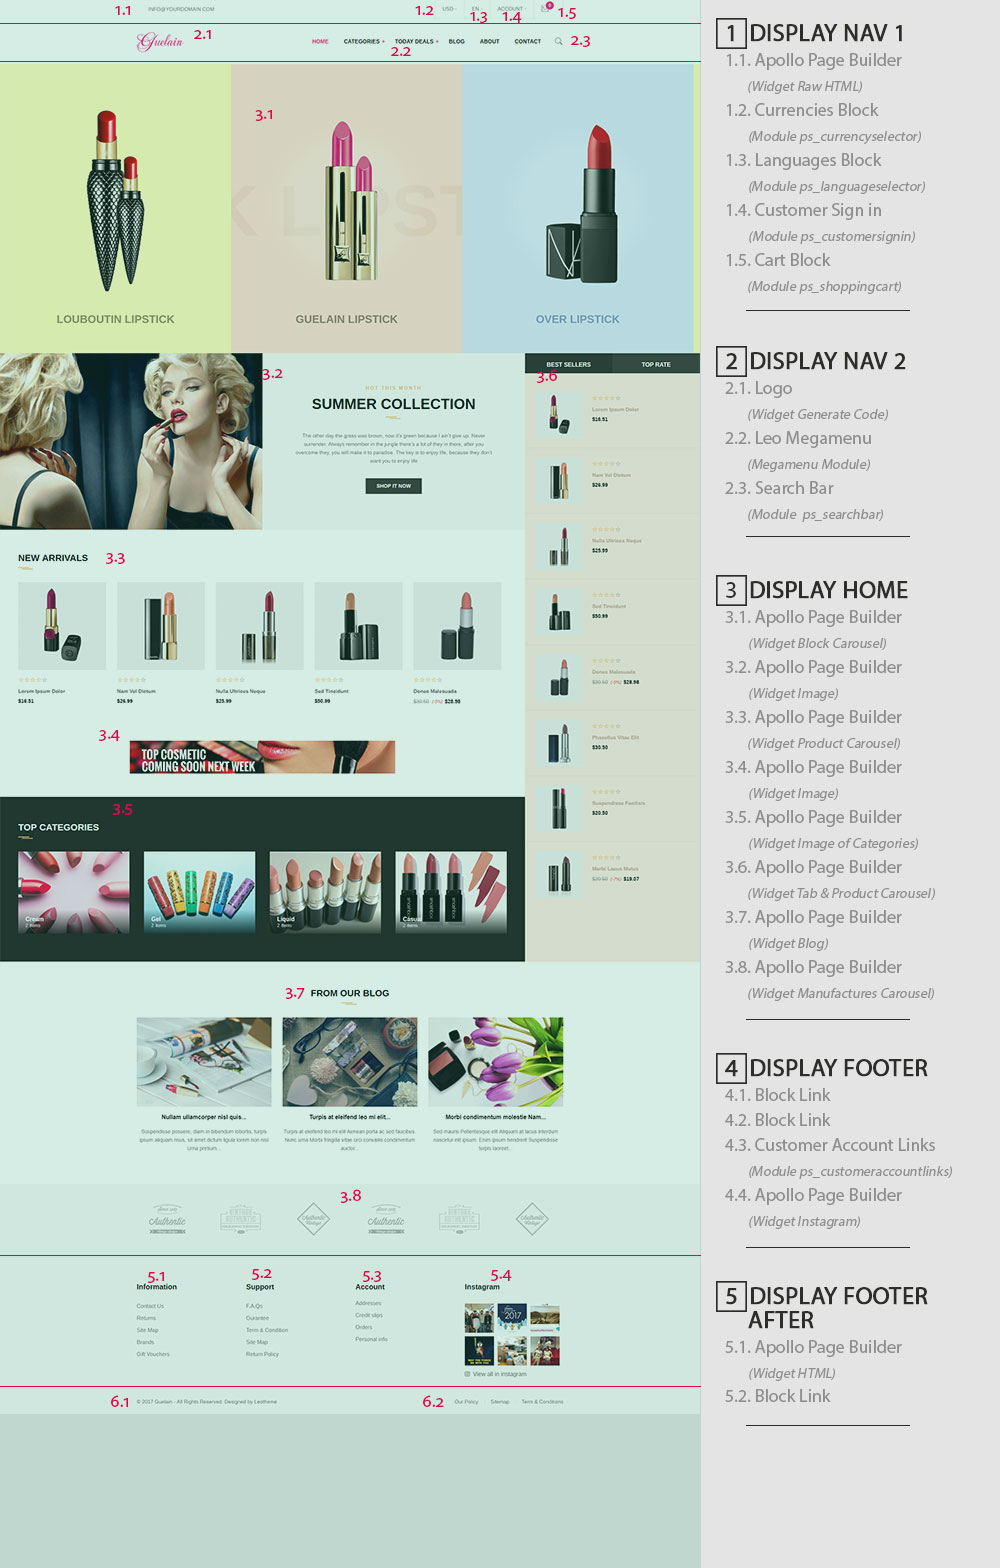
Task: Open the Contact menu item
Action: point(528,42)
